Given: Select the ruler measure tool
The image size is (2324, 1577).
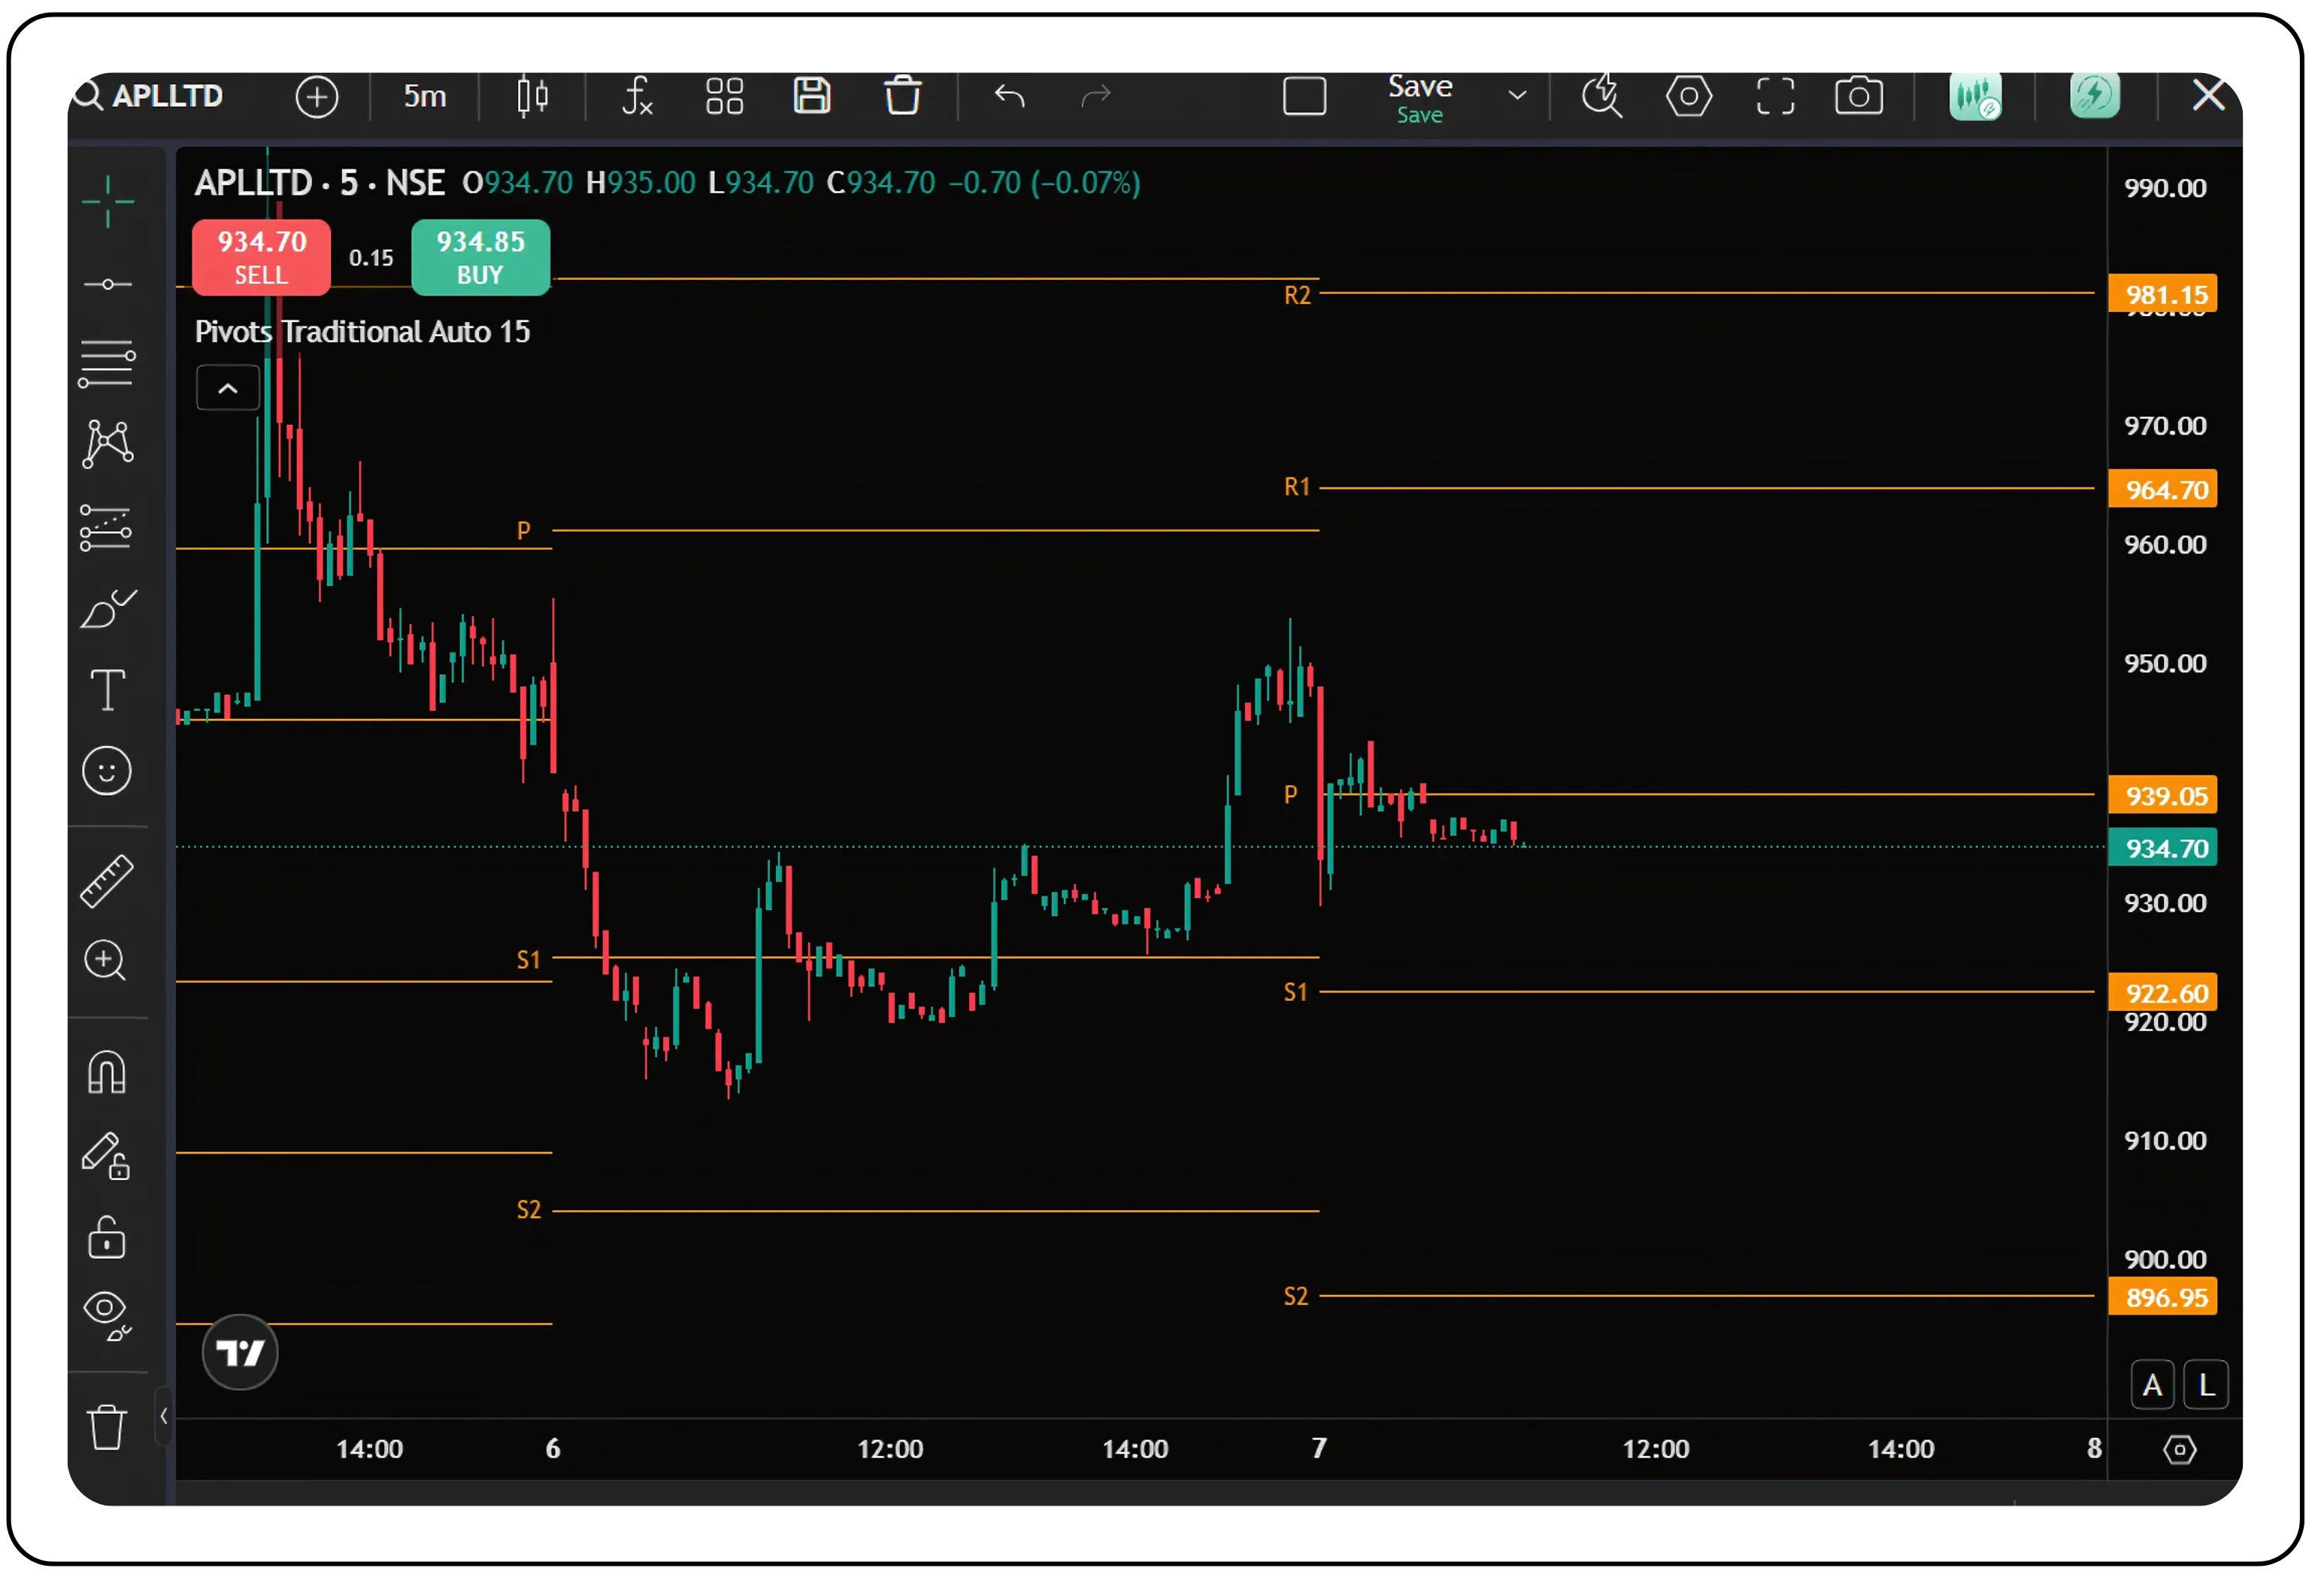Looking at the screenshot, I should [107, 880].
